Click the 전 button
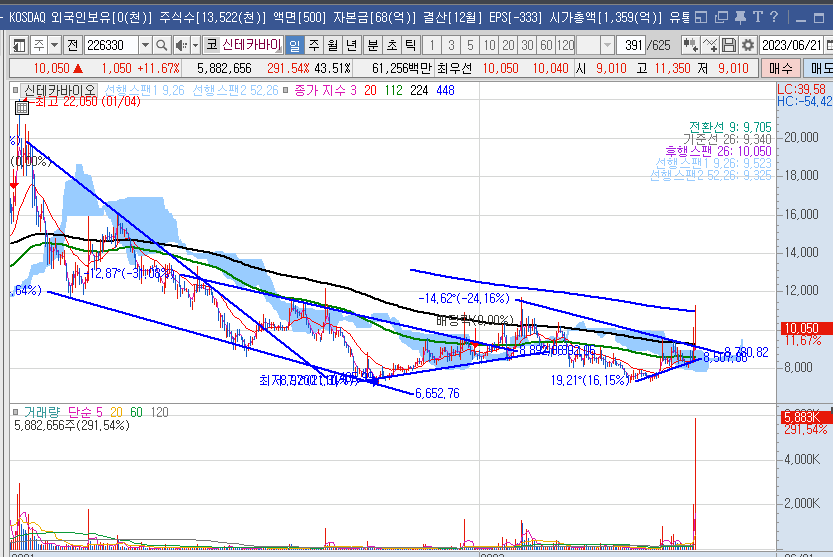 pos(73,45)
